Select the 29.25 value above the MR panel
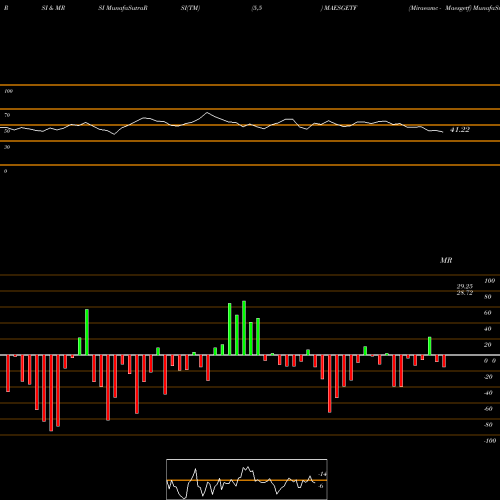Screen dimensions: 500x500 (465, 286)
